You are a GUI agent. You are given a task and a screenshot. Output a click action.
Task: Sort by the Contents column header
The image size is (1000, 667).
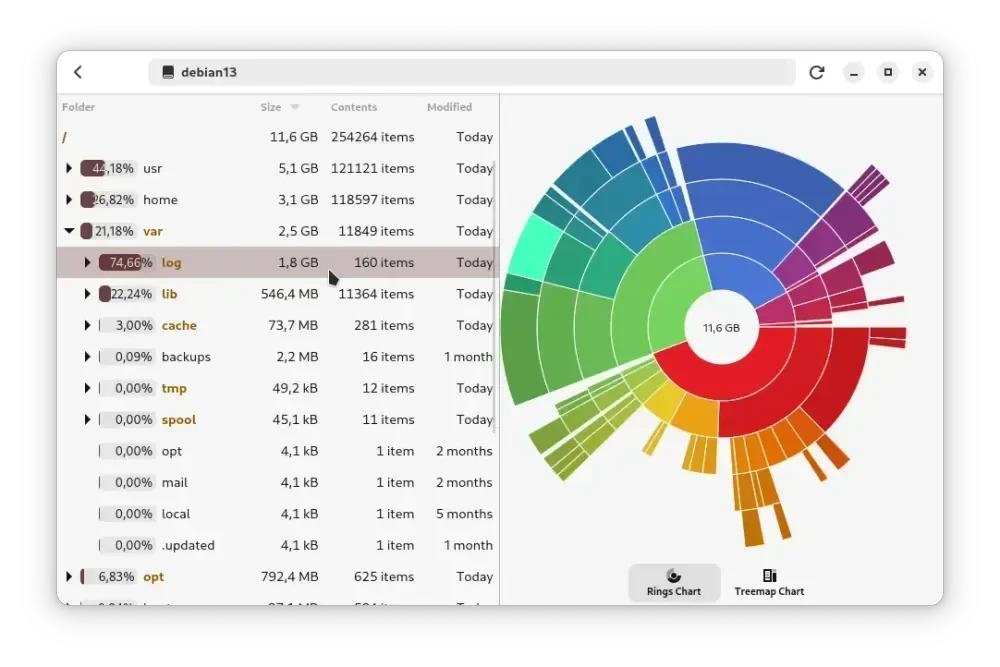tap(353, 107)
